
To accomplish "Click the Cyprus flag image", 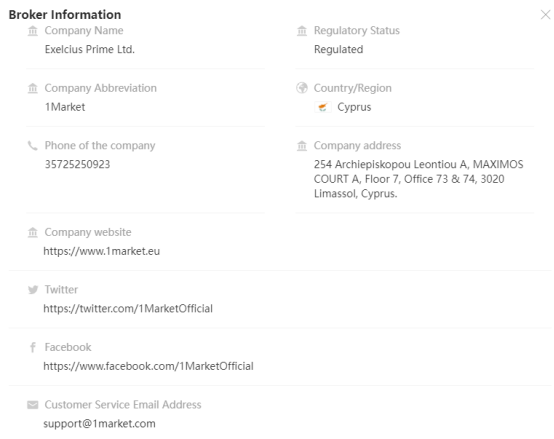I will [323, 107].
